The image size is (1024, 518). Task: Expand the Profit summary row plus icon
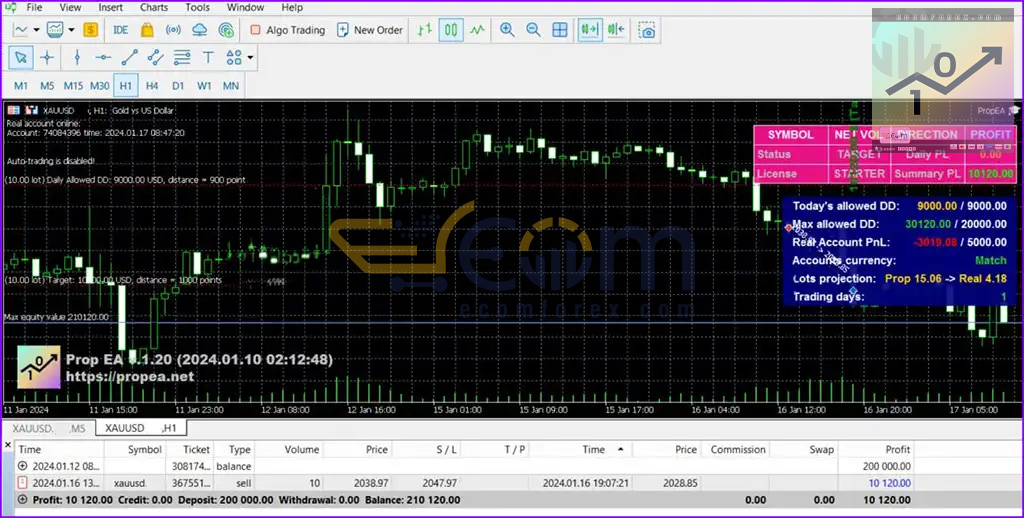24,500
